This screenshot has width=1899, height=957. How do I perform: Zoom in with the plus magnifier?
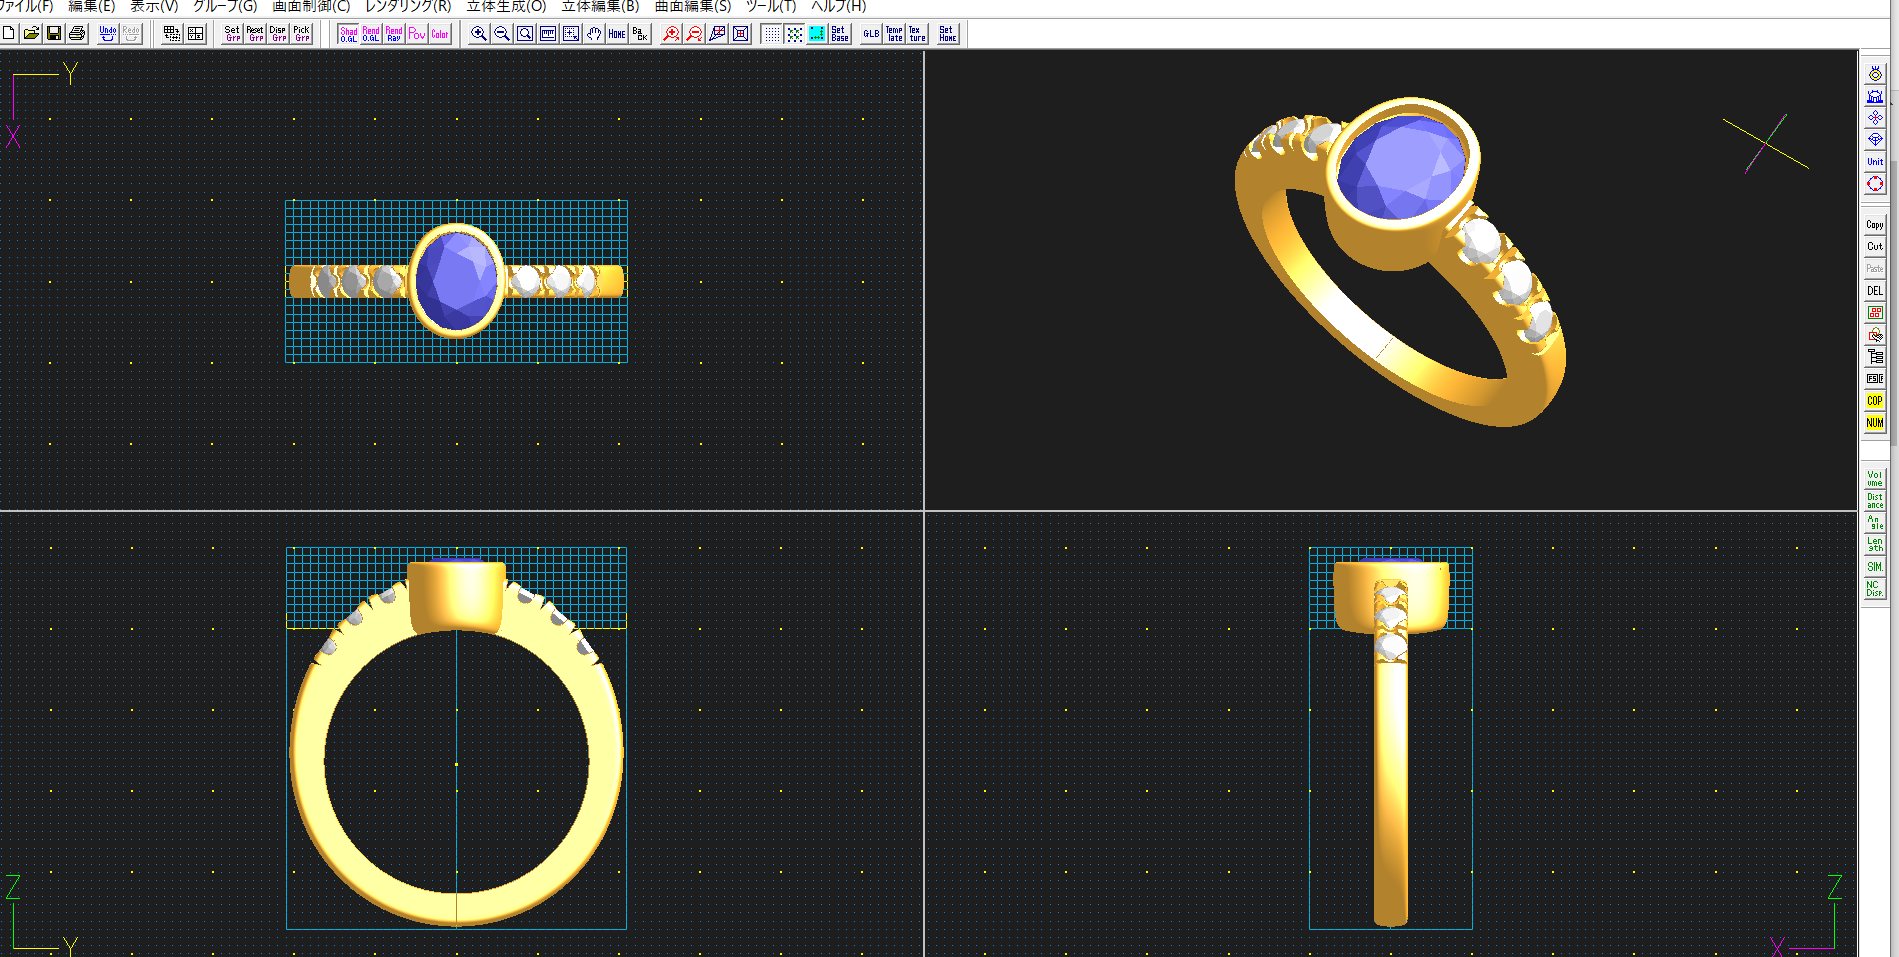coord(479,34)
